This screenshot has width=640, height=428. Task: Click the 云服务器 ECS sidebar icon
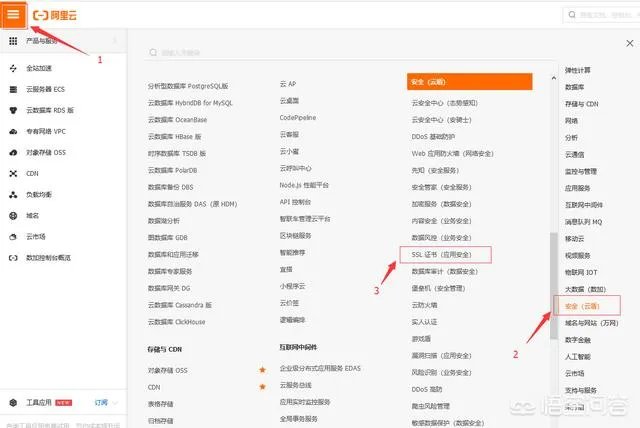[x=13, y=89]
